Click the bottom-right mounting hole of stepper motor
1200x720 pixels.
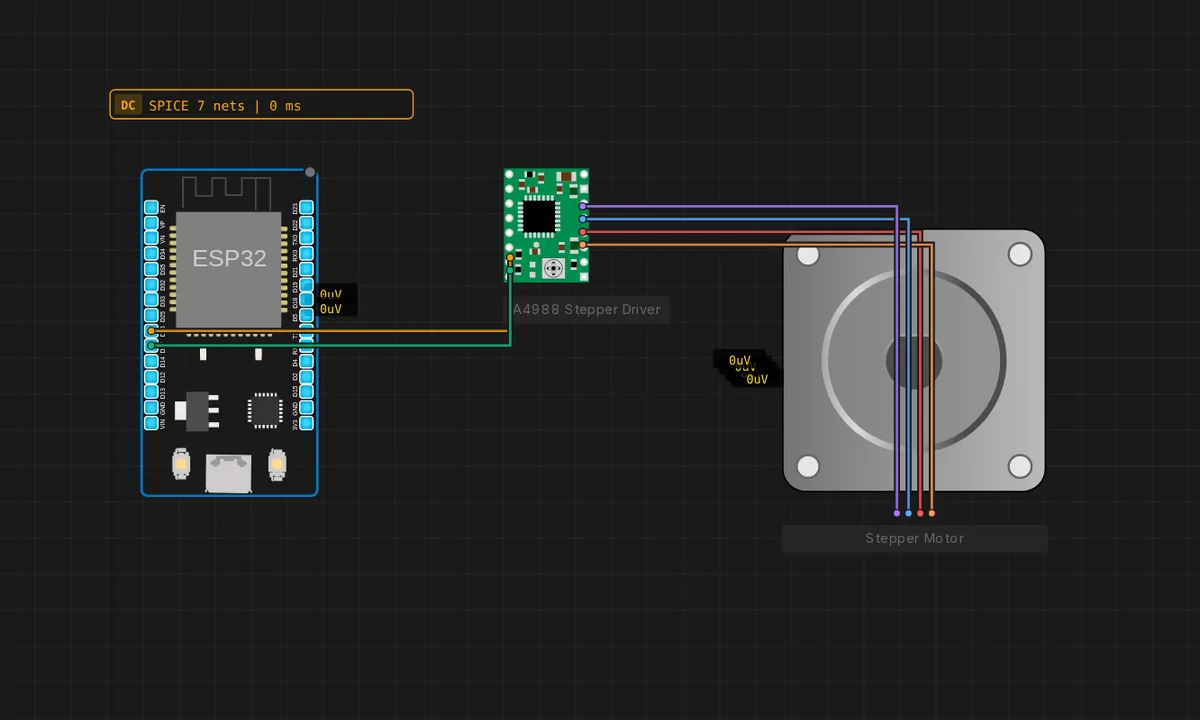(1020, 466)
